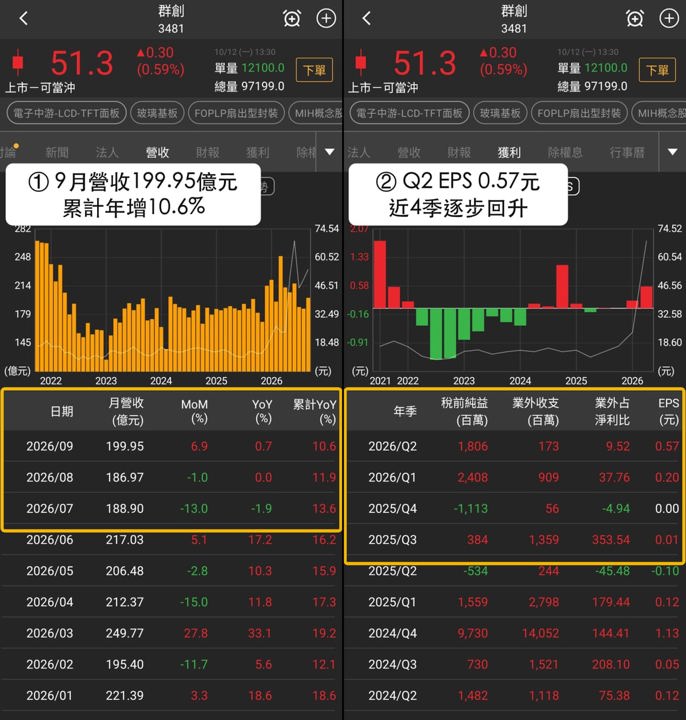Open the 法人 tab in the right panel

click(x=358, y=152)
